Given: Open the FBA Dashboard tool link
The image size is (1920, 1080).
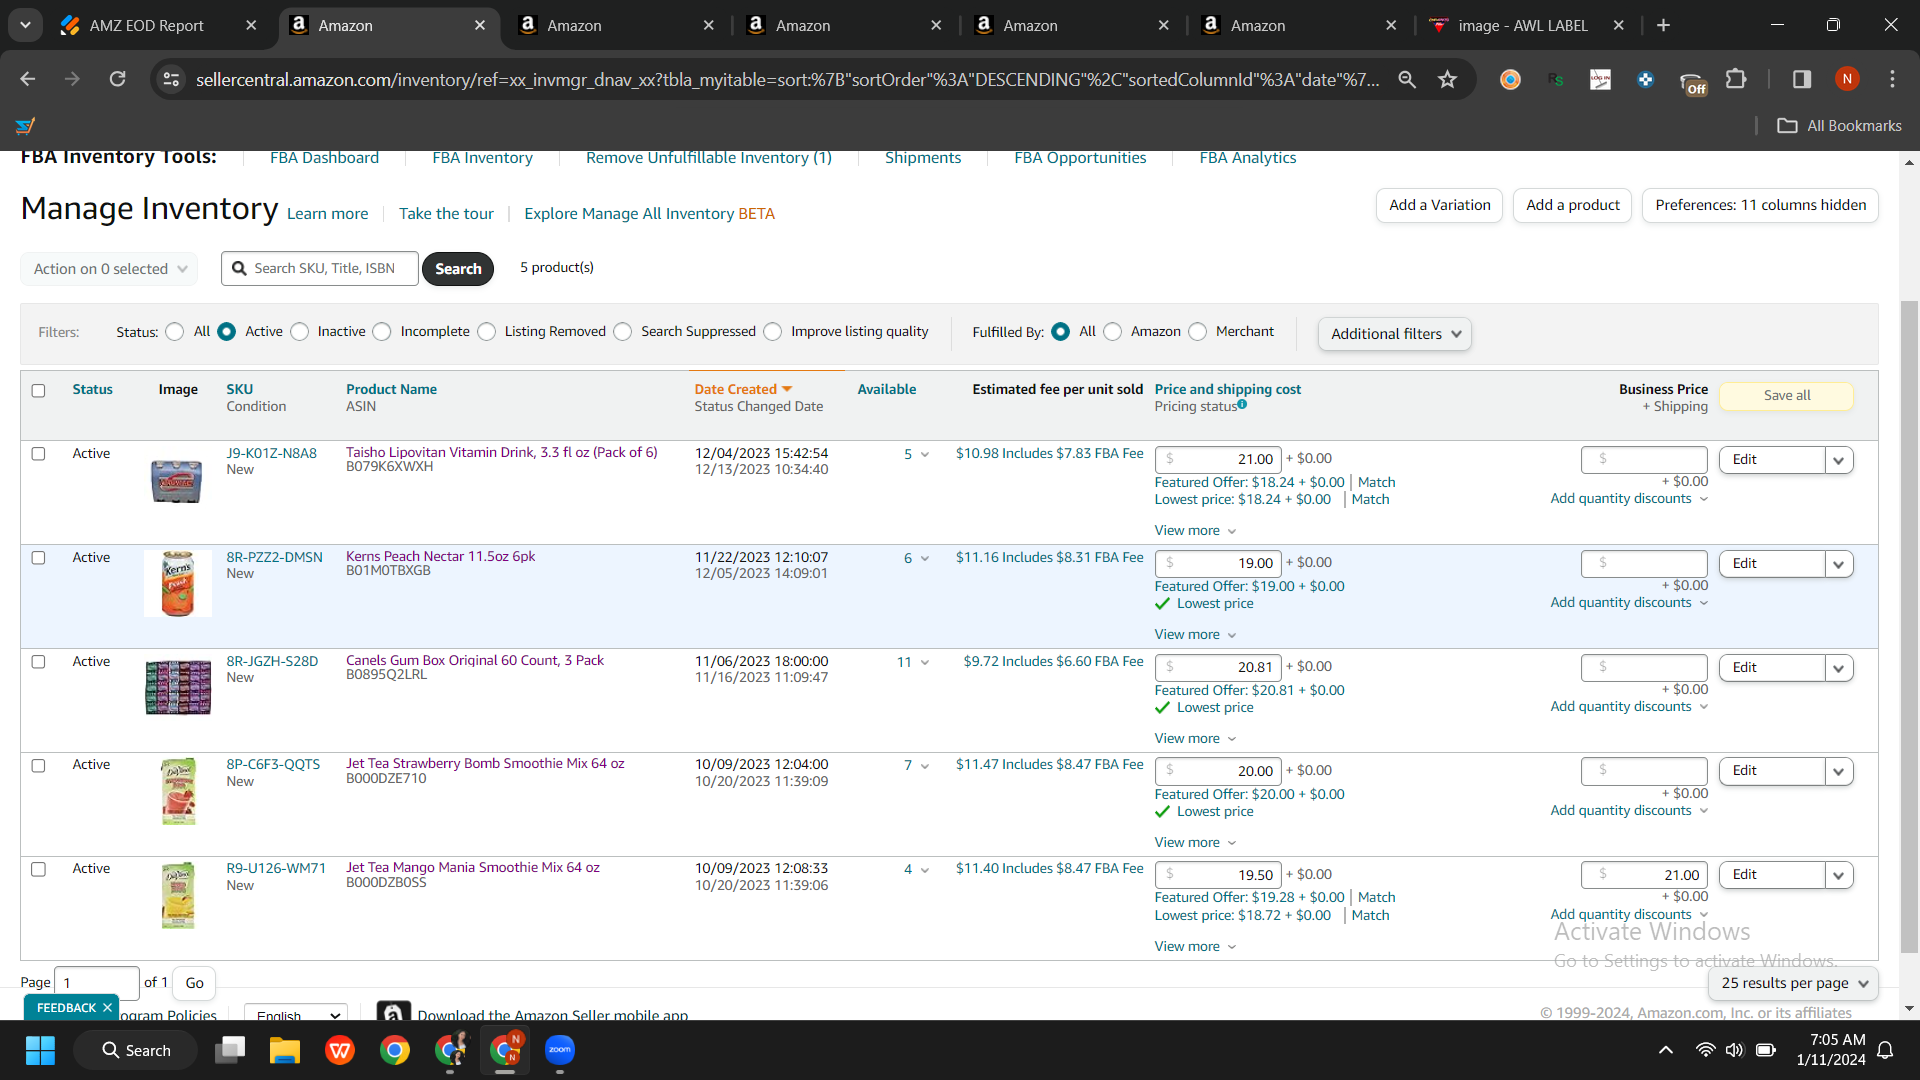Looking at the screenshot, I should pos(324,158).
